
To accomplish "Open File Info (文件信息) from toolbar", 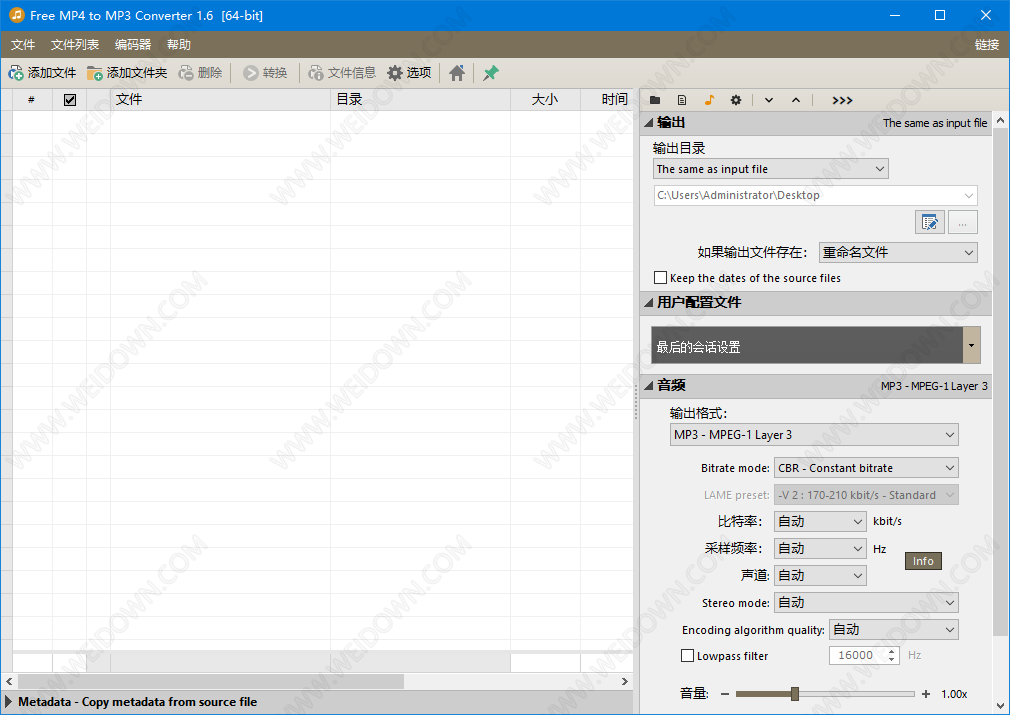I will click(x=342, y=73).
